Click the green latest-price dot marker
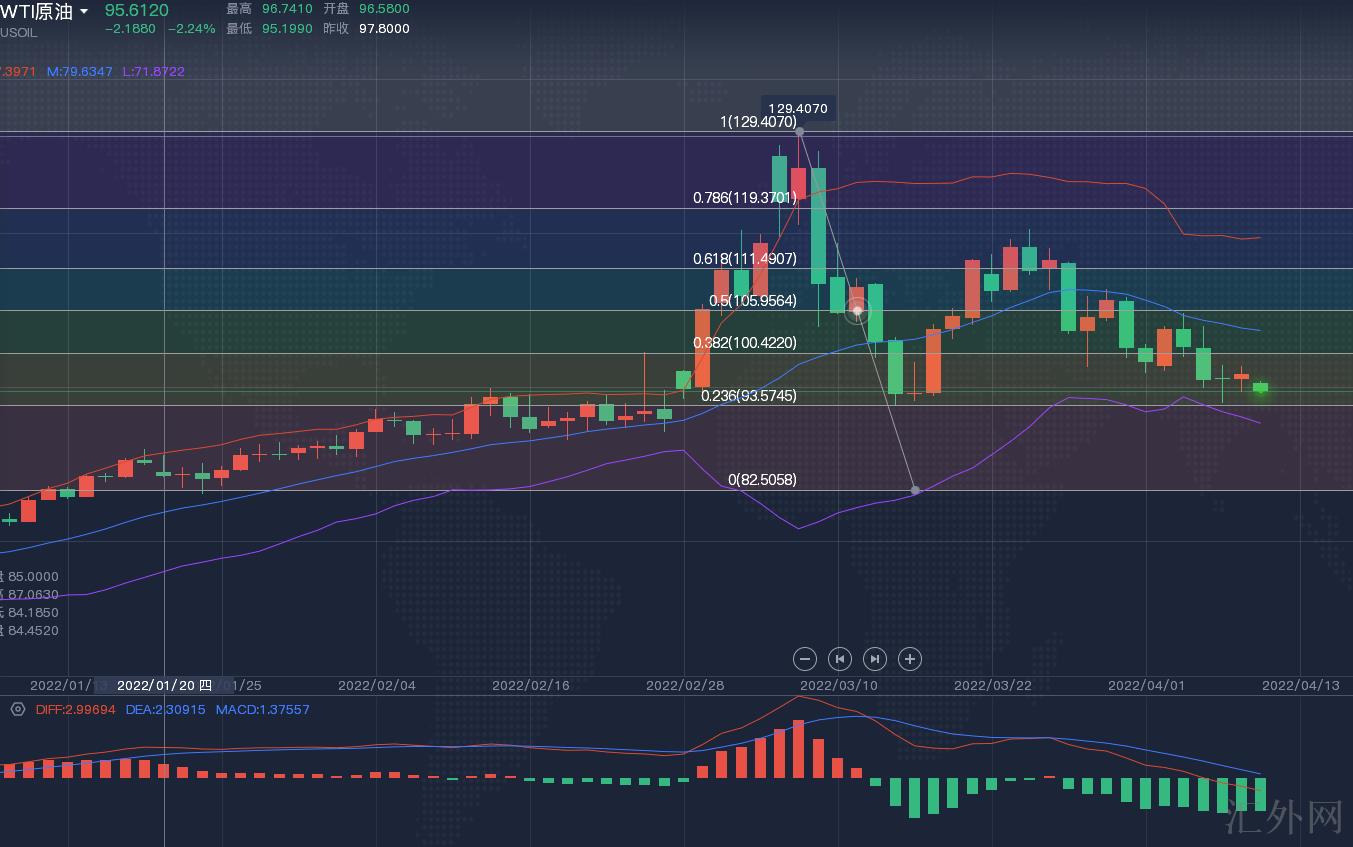Image resolution: width=1353 pixels, height=847 pixels. (x=1261, y=388)
